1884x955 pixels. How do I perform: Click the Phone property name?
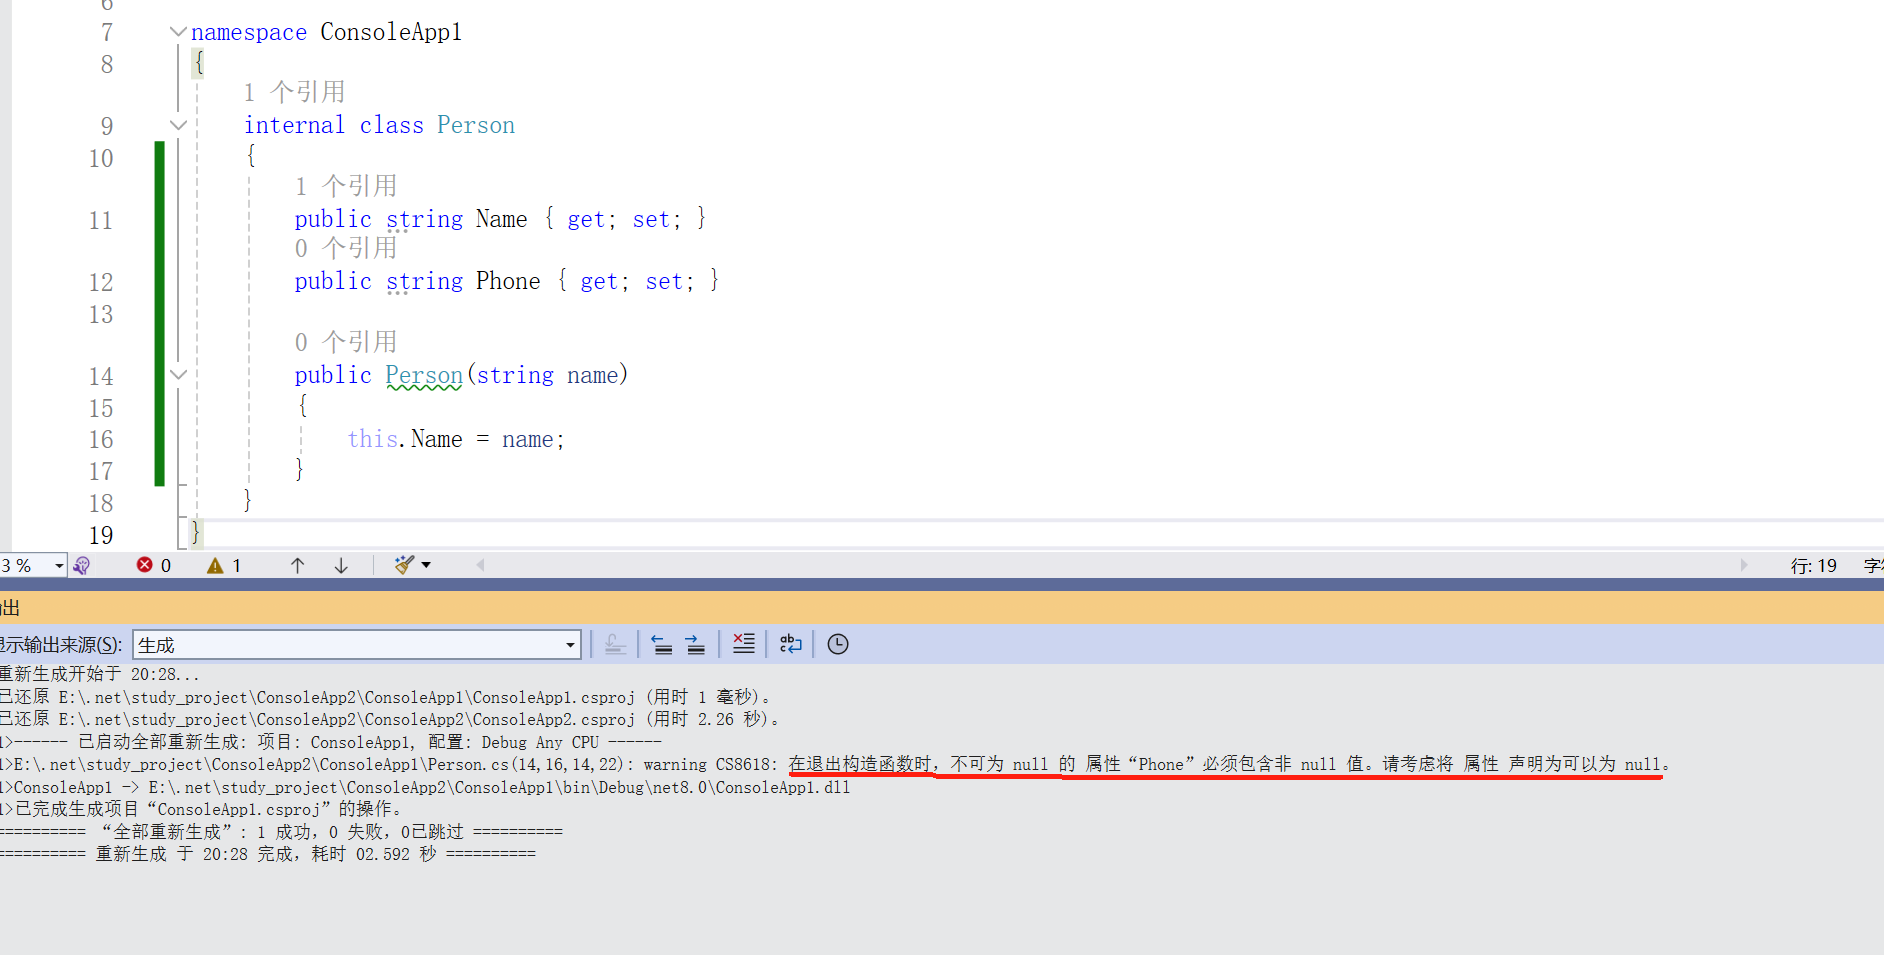point(508,281)
